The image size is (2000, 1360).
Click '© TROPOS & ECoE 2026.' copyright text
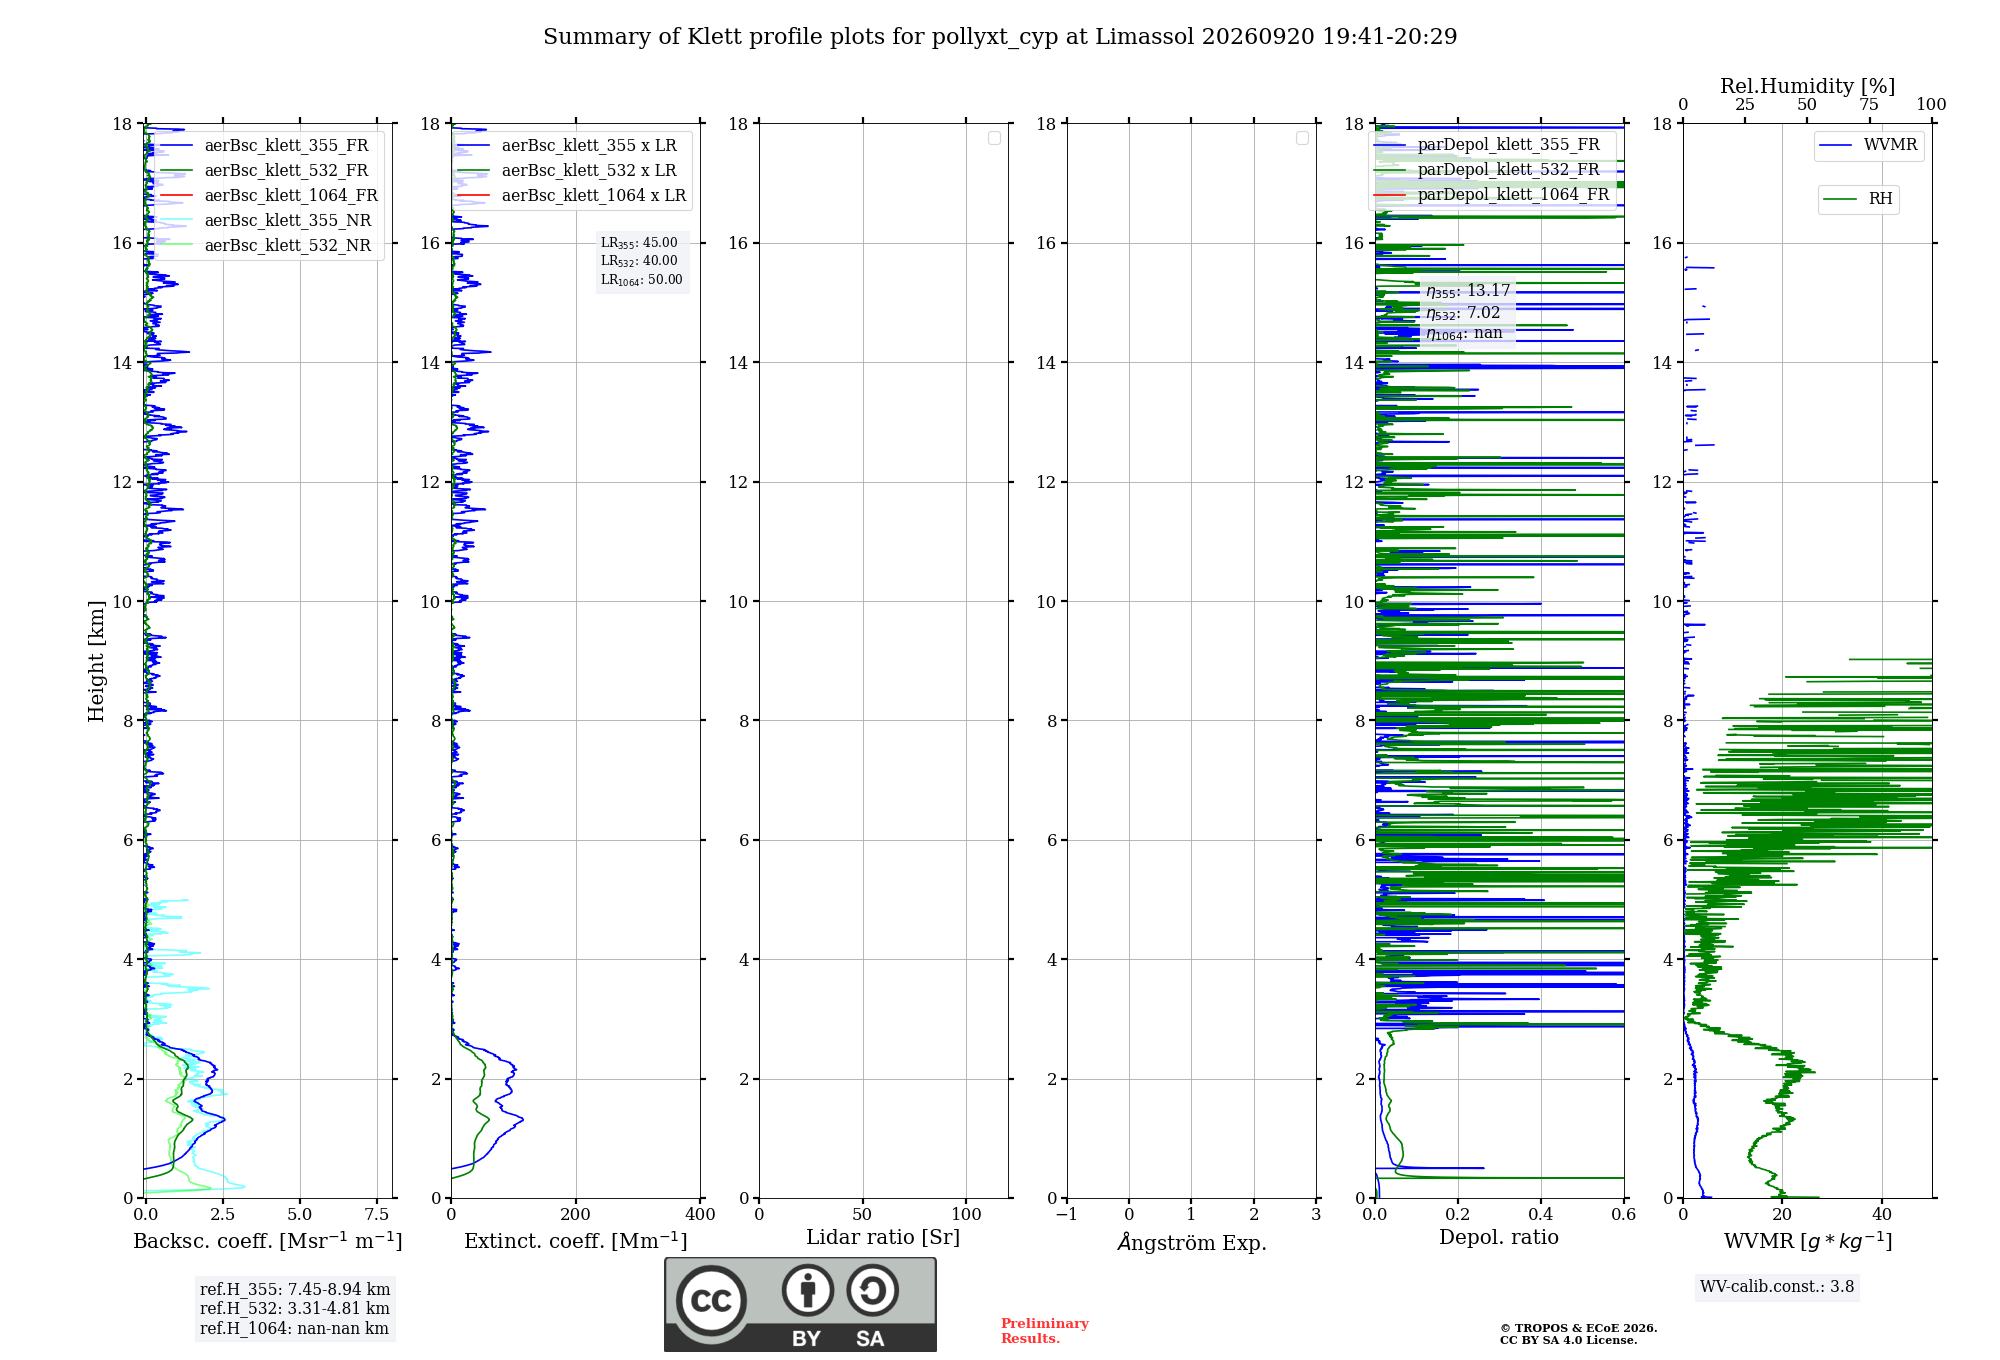1579,1328
